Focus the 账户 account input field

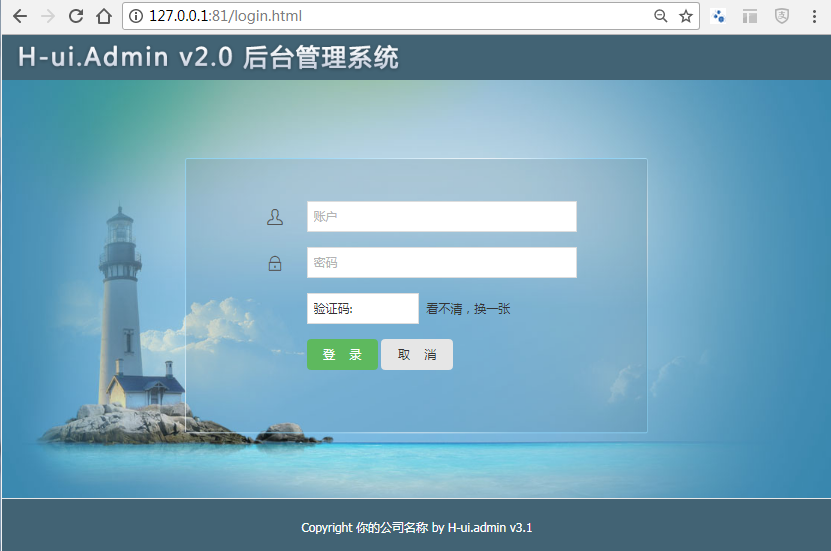tap(441, 216)
